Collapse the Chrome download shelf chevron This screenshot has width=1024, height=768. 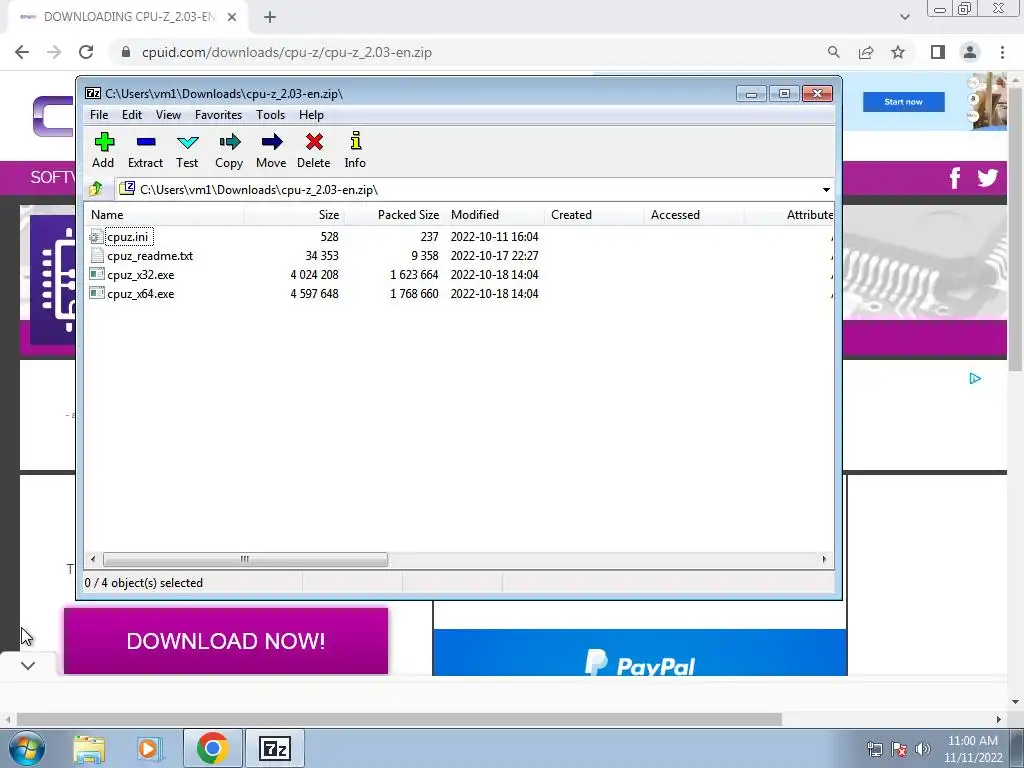[28, 665]
